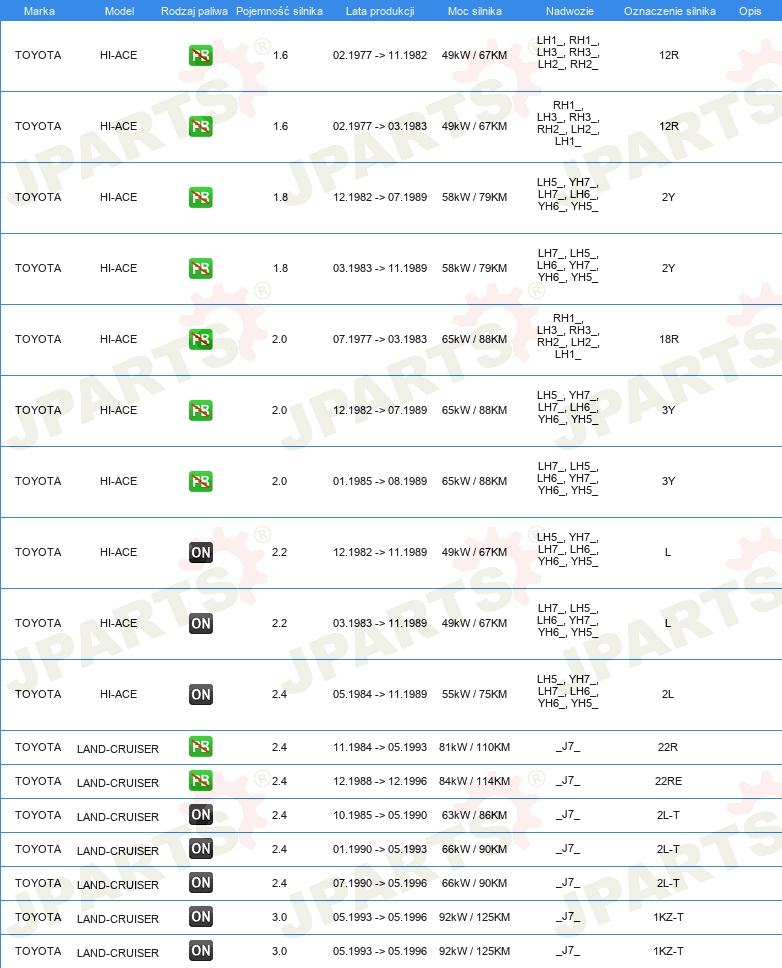Click the Oznaczenie silnika column header
Image resolution: width=782 pixels, height=968 pixels.
[x=670, y=11]
